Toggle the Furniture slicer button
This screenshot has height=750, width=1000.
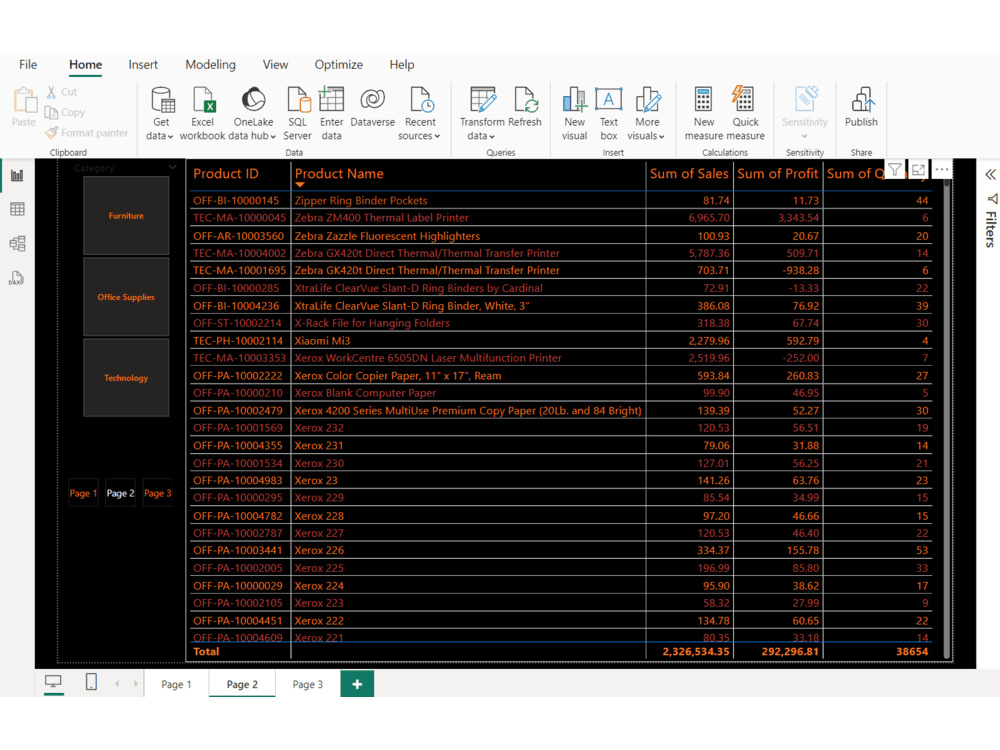(126, 215)
